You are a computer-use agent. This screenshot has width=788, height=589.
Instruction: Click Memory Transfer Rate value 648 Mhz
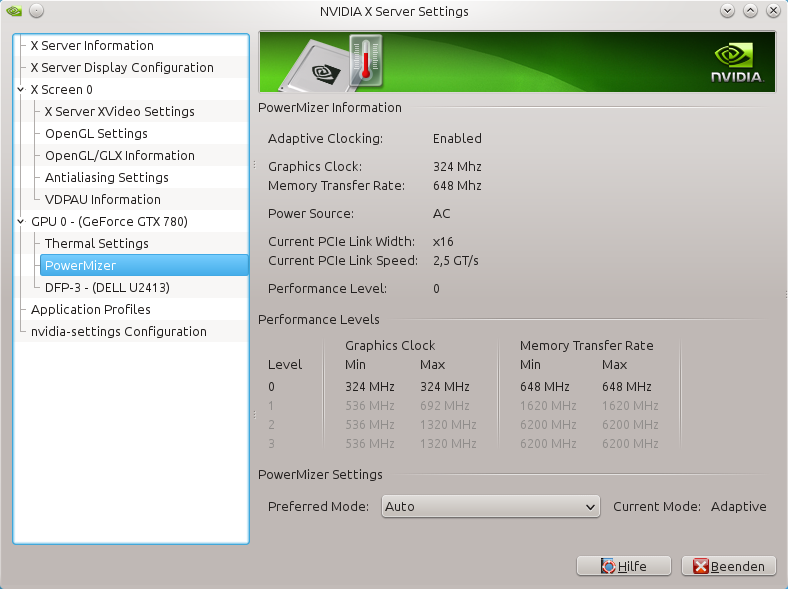coord(457,186)
